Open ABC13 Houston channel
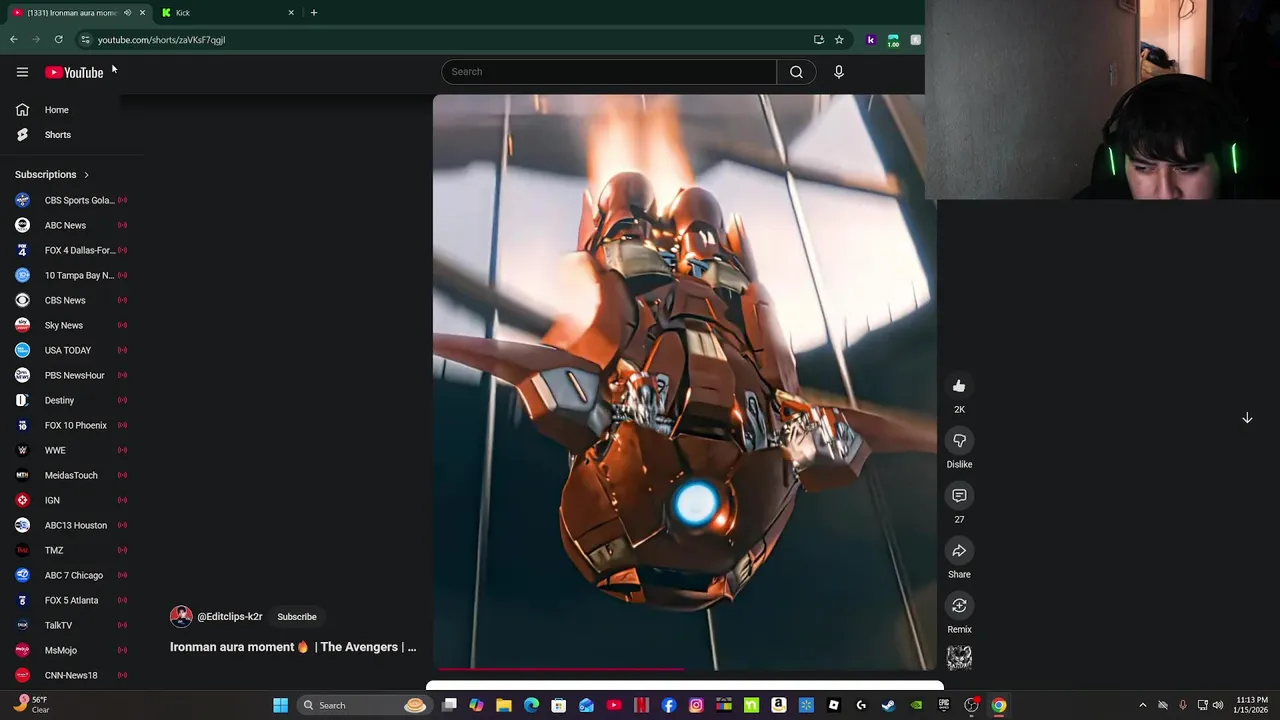 [x=72, y=525]
